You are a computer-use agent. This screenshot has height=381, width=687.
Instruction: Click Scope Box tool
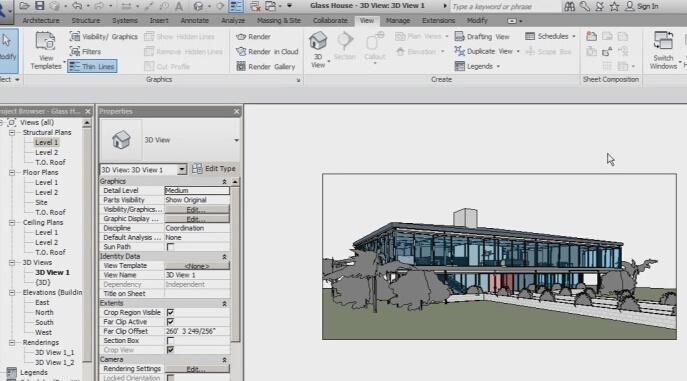(x=548, y=52)
